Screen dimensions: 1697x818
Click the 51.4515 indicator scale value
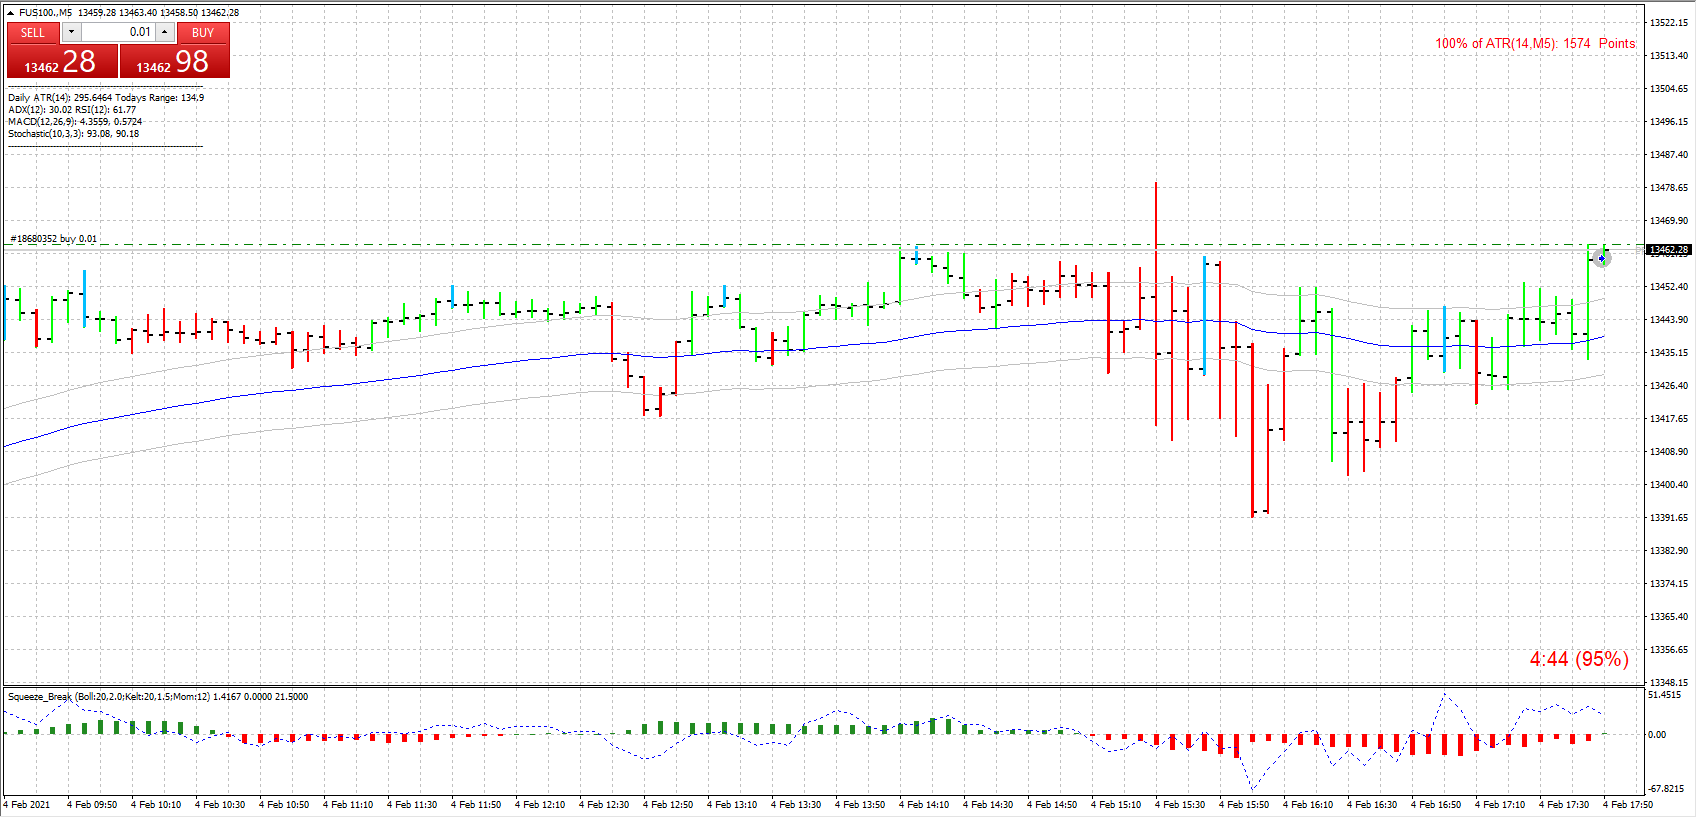click(1664, 695)
